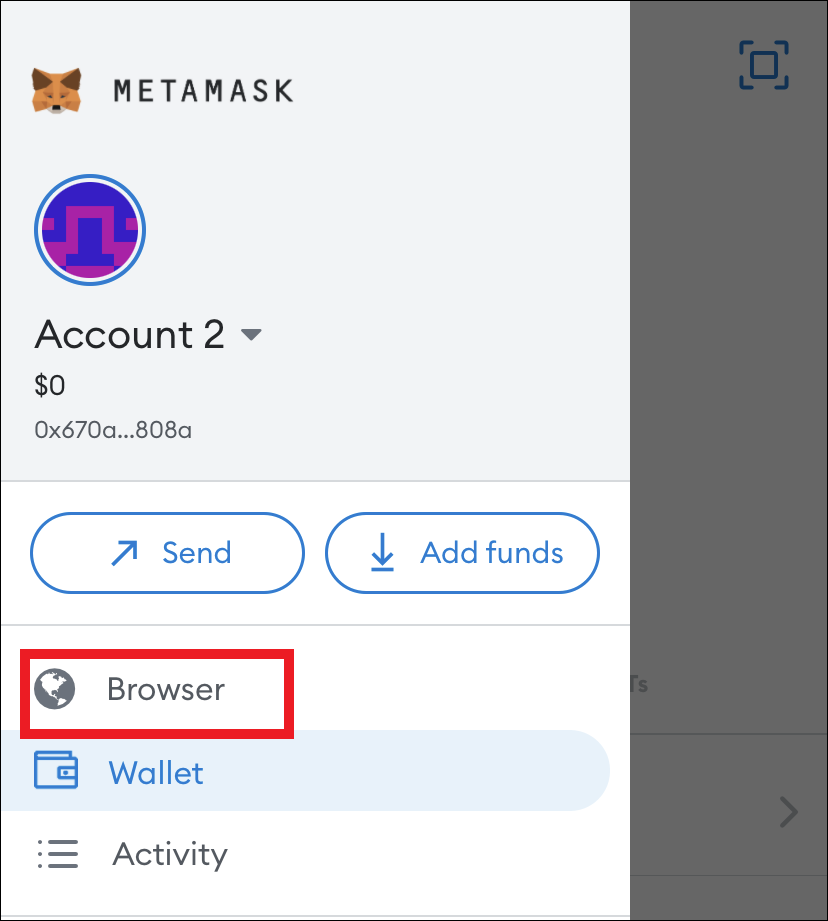828x921 pixels.
Task: Click the MetaMask fox logo
Action: pyautogui.click(x=56, y=90)
